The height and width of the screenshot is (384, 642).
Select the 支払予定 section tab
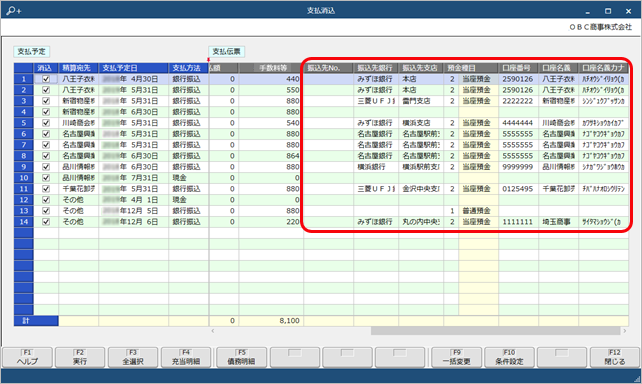(x=32, y=52)
